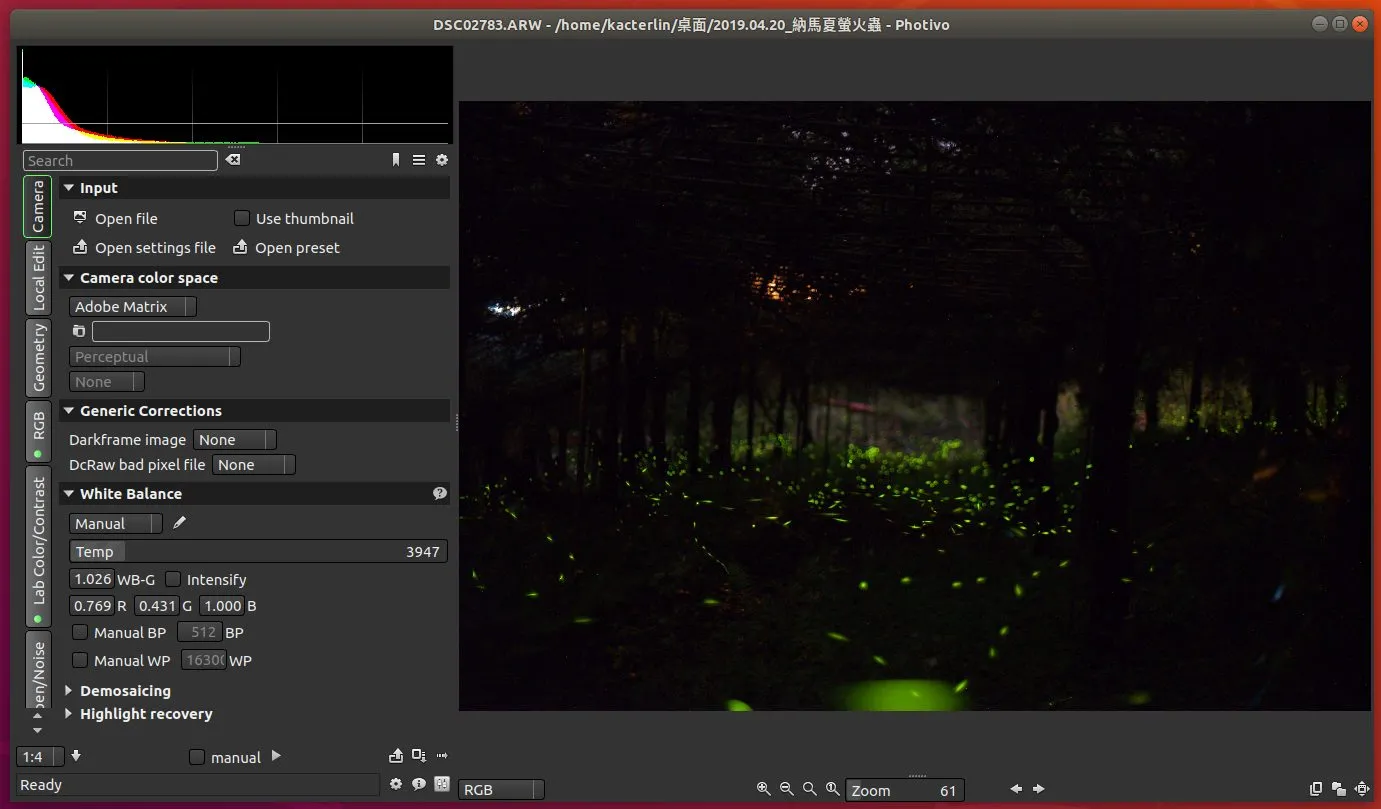Click the G multiplier field 0.431
The height and width of the screenshot is (809, 1381).
(x=157, y=605)
